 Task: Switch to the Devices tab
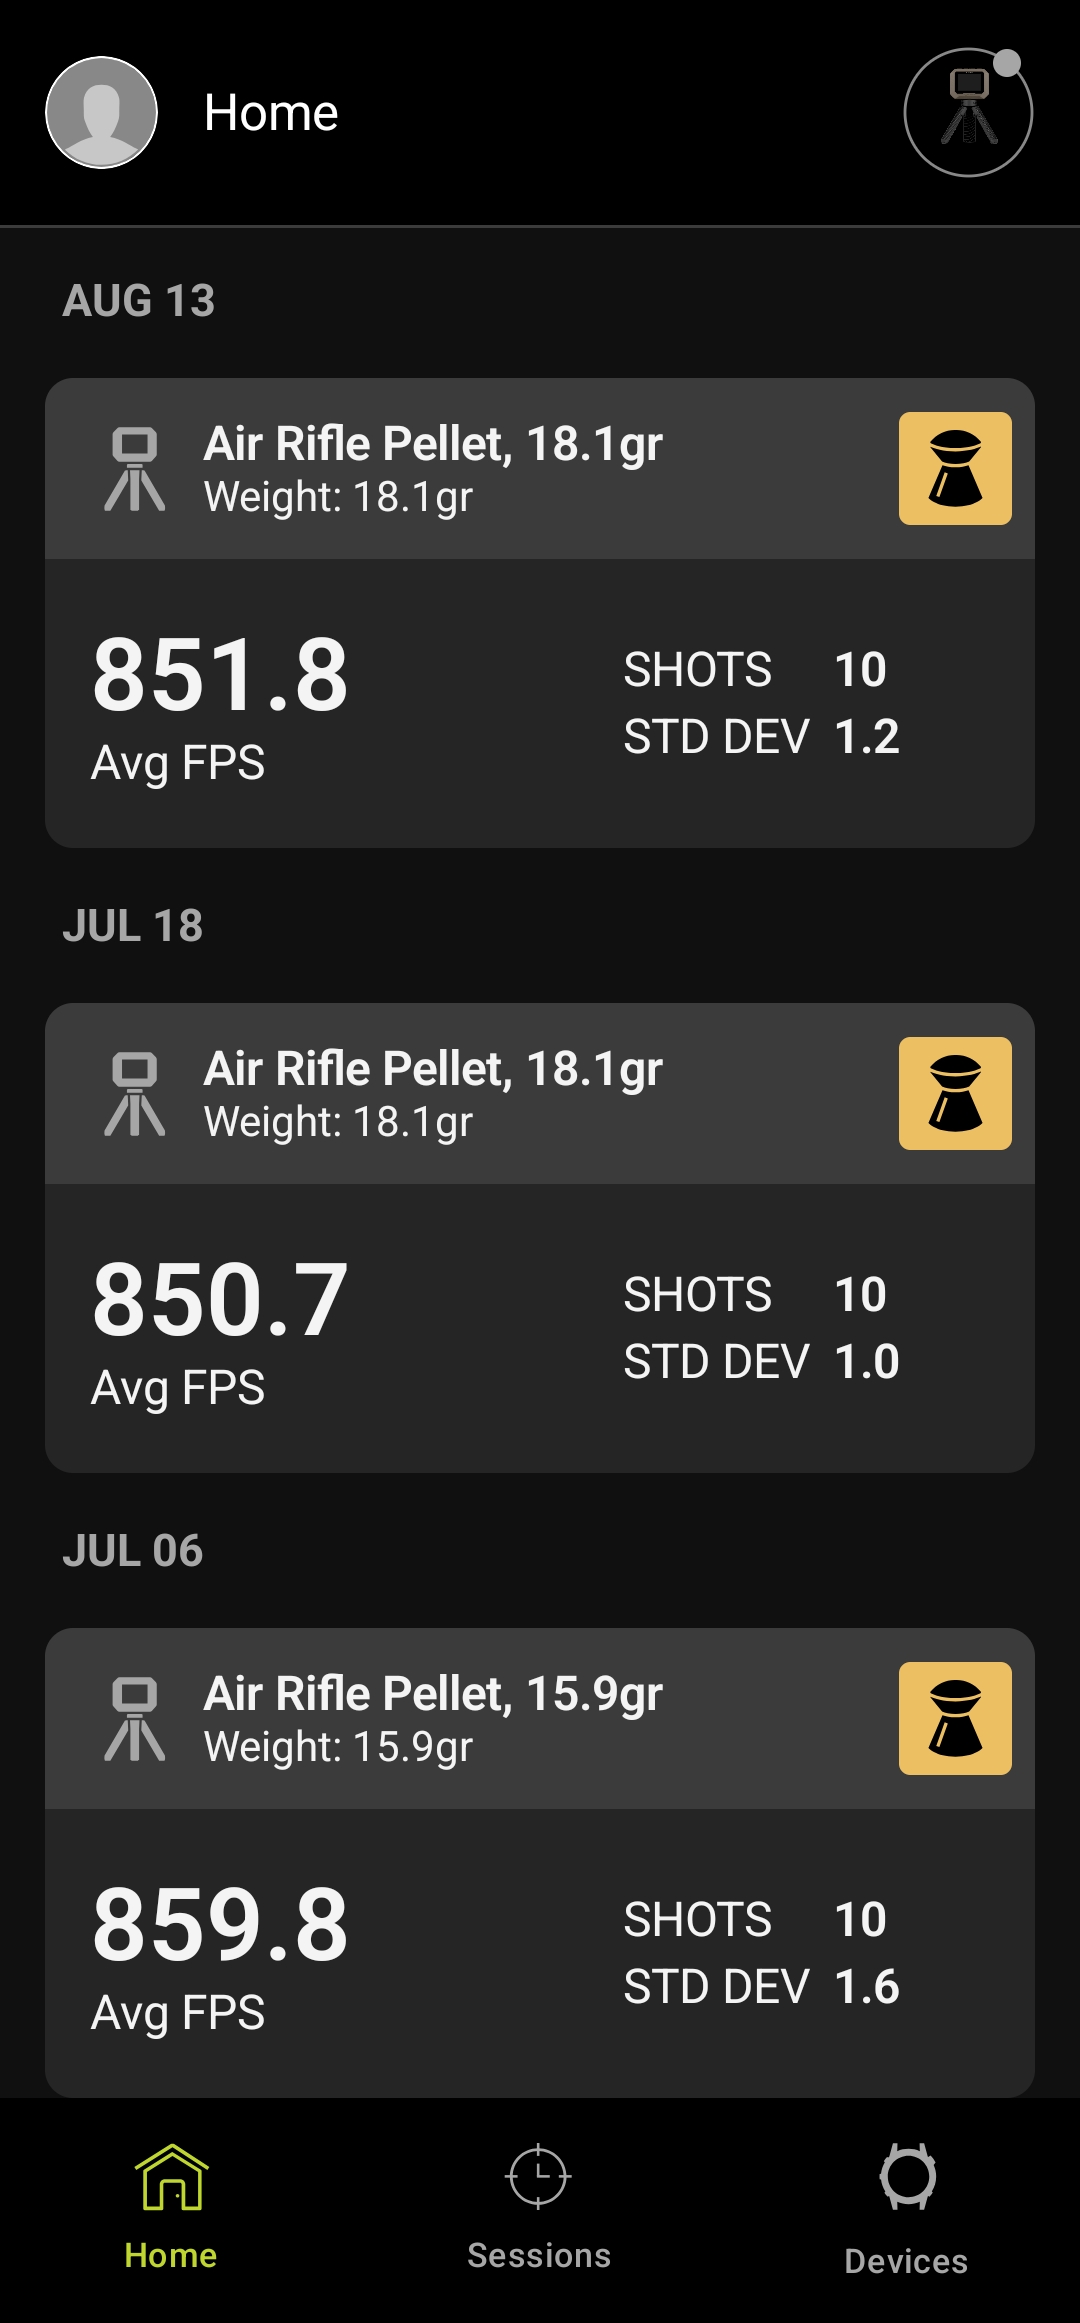tap(906, 2207)
